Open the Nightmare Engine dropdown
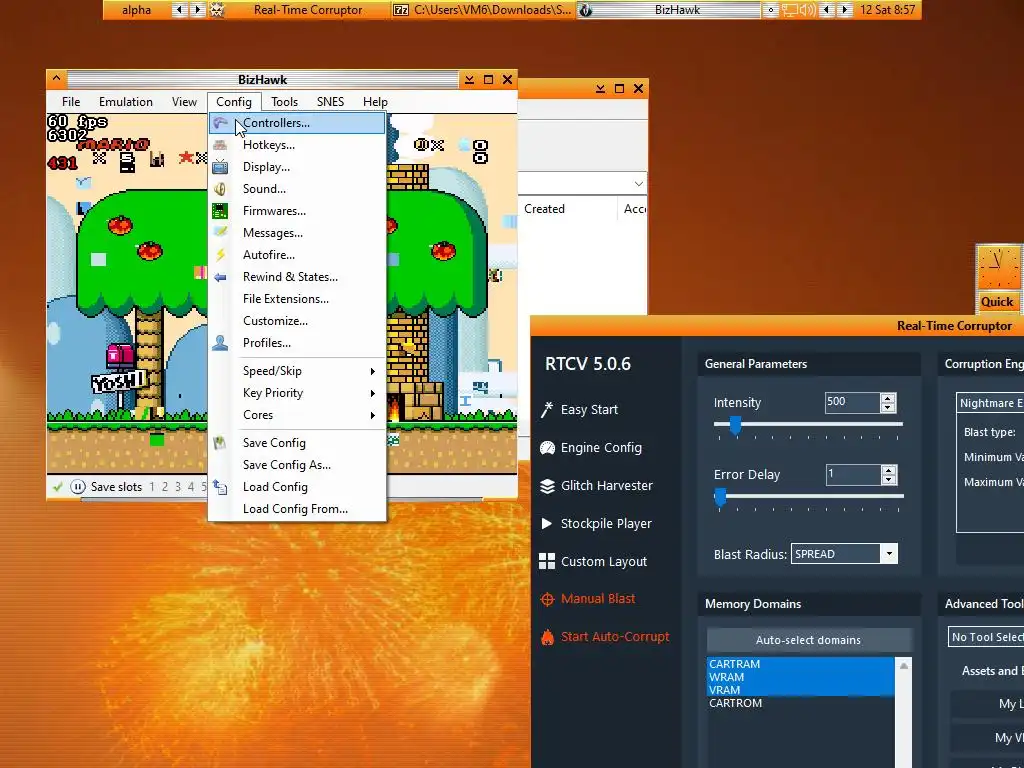The height and width of the screenshot is (768, 1024). pyautogui.click(x=990, y=403)
